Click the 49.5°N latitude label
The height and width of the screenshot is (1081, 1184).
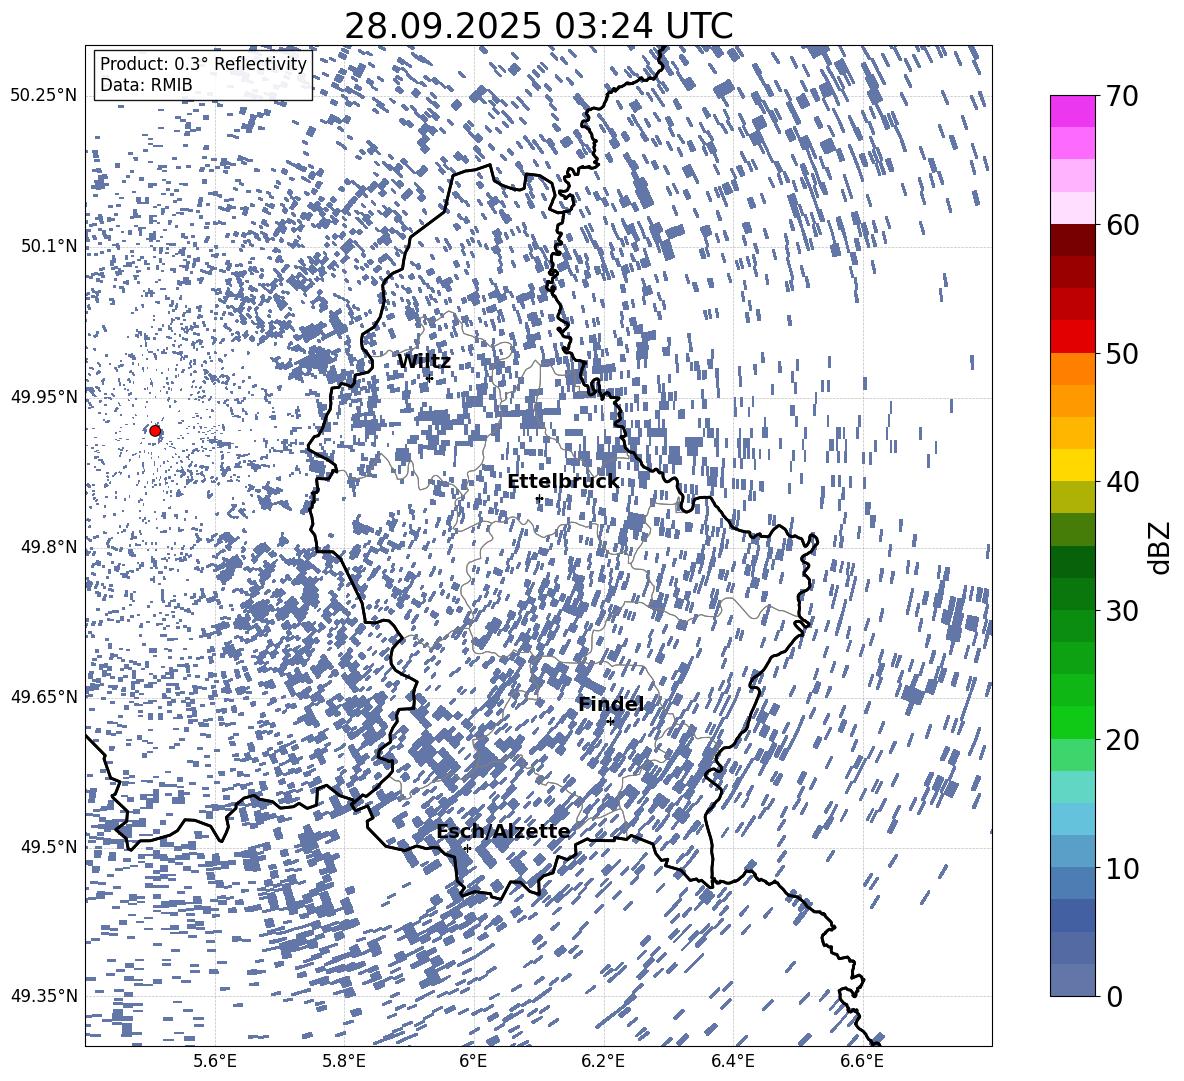pos(48,846)
